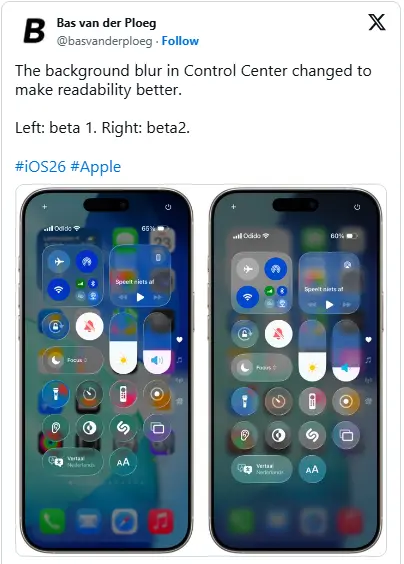
Task: Toggle airplane mode on the left phone
Action: (x=59, y=261)
